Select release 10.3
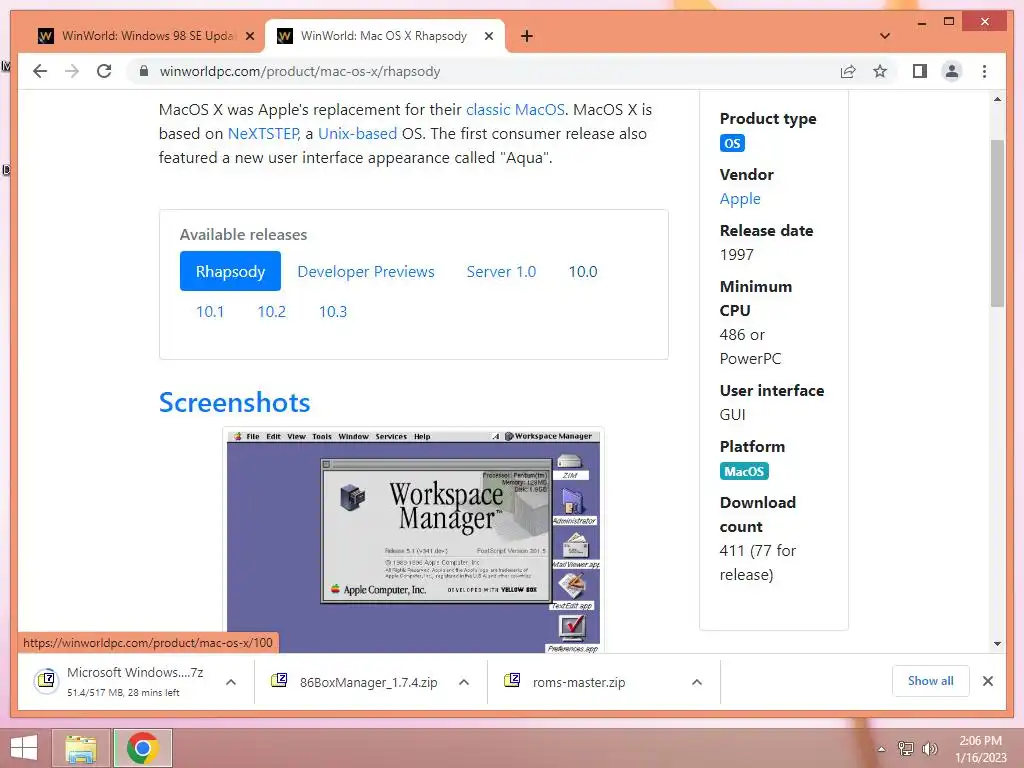Image resolution: width=1024 pixels, height=768 pixels. (x=332, y=312)
